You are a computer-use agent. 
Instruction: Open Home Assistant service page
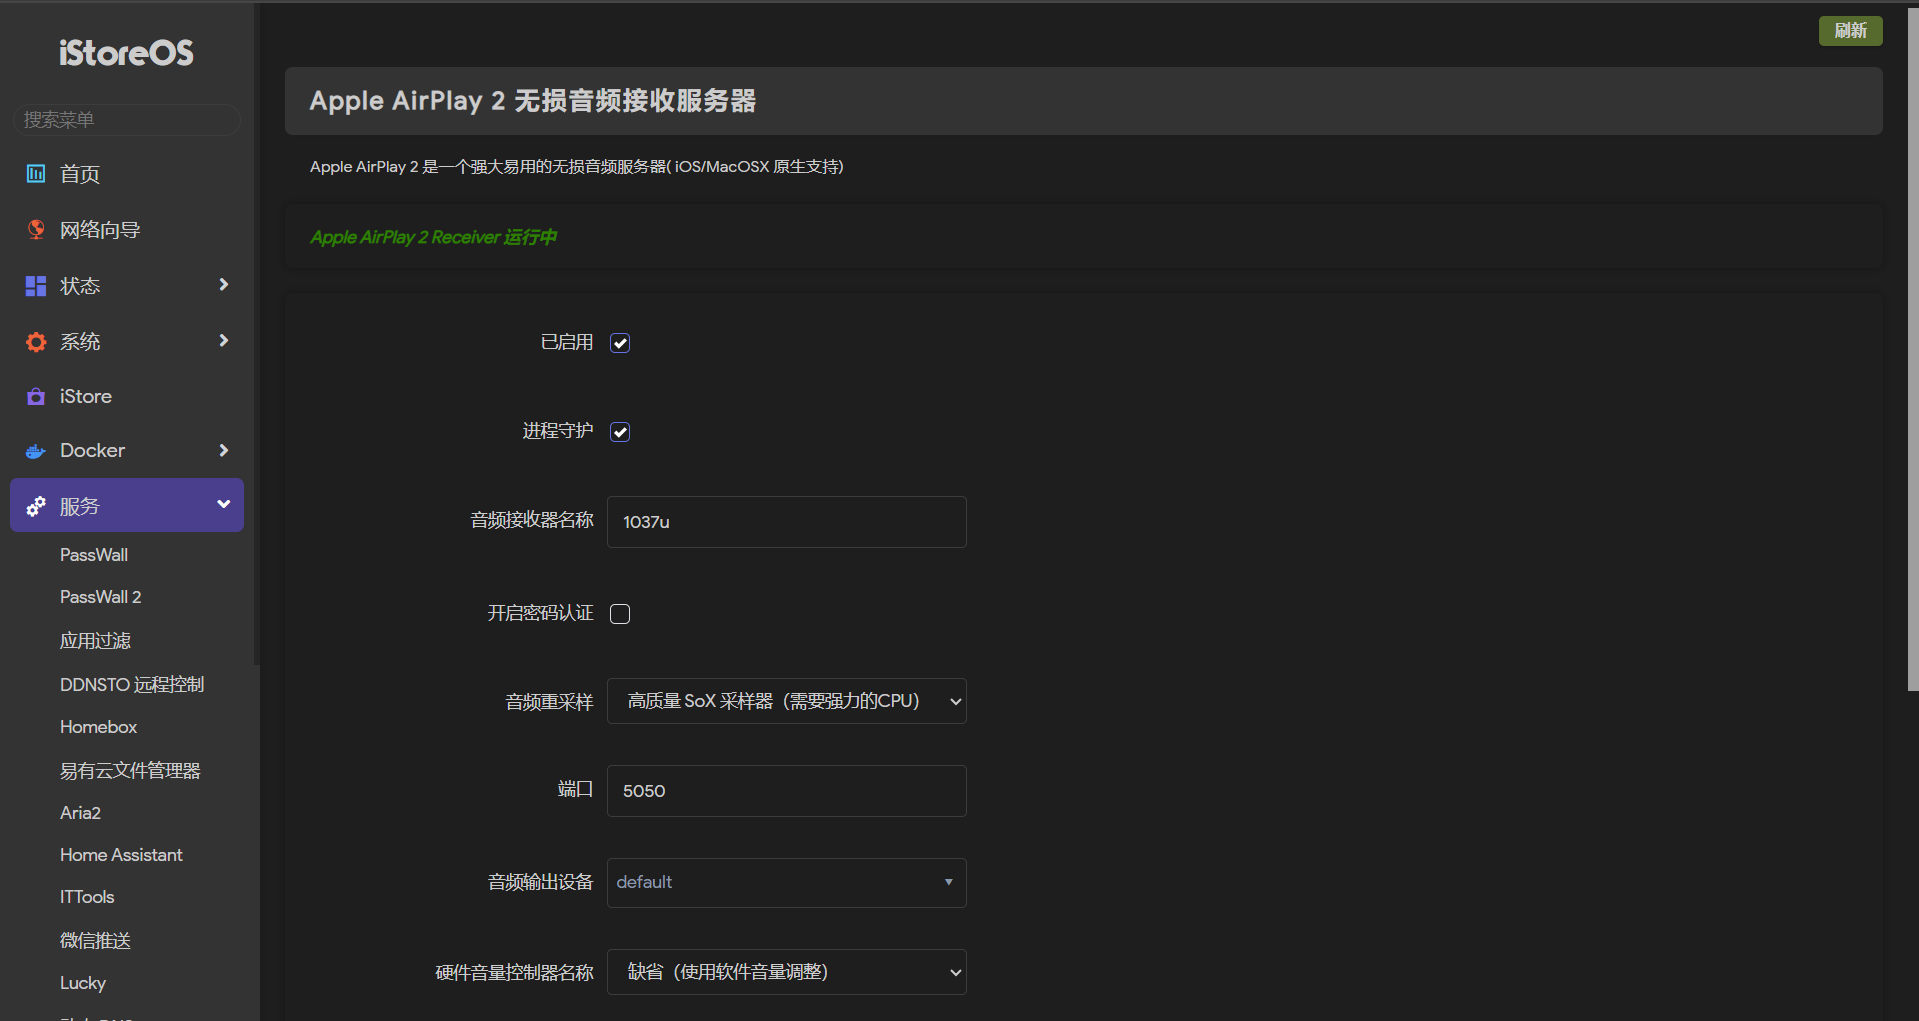(121, 855)
